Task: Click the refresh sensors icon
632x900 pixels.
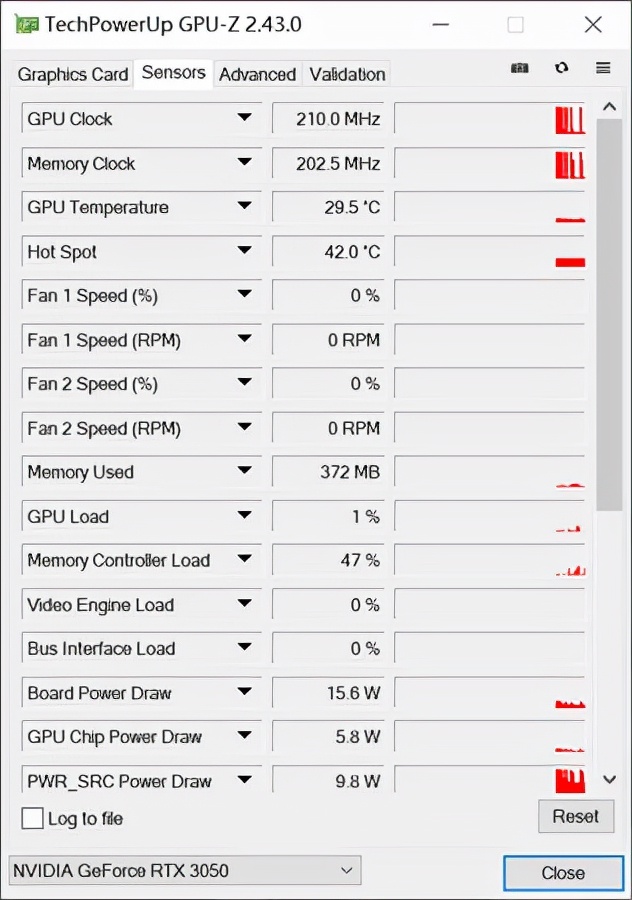Action: click(561, 68)
